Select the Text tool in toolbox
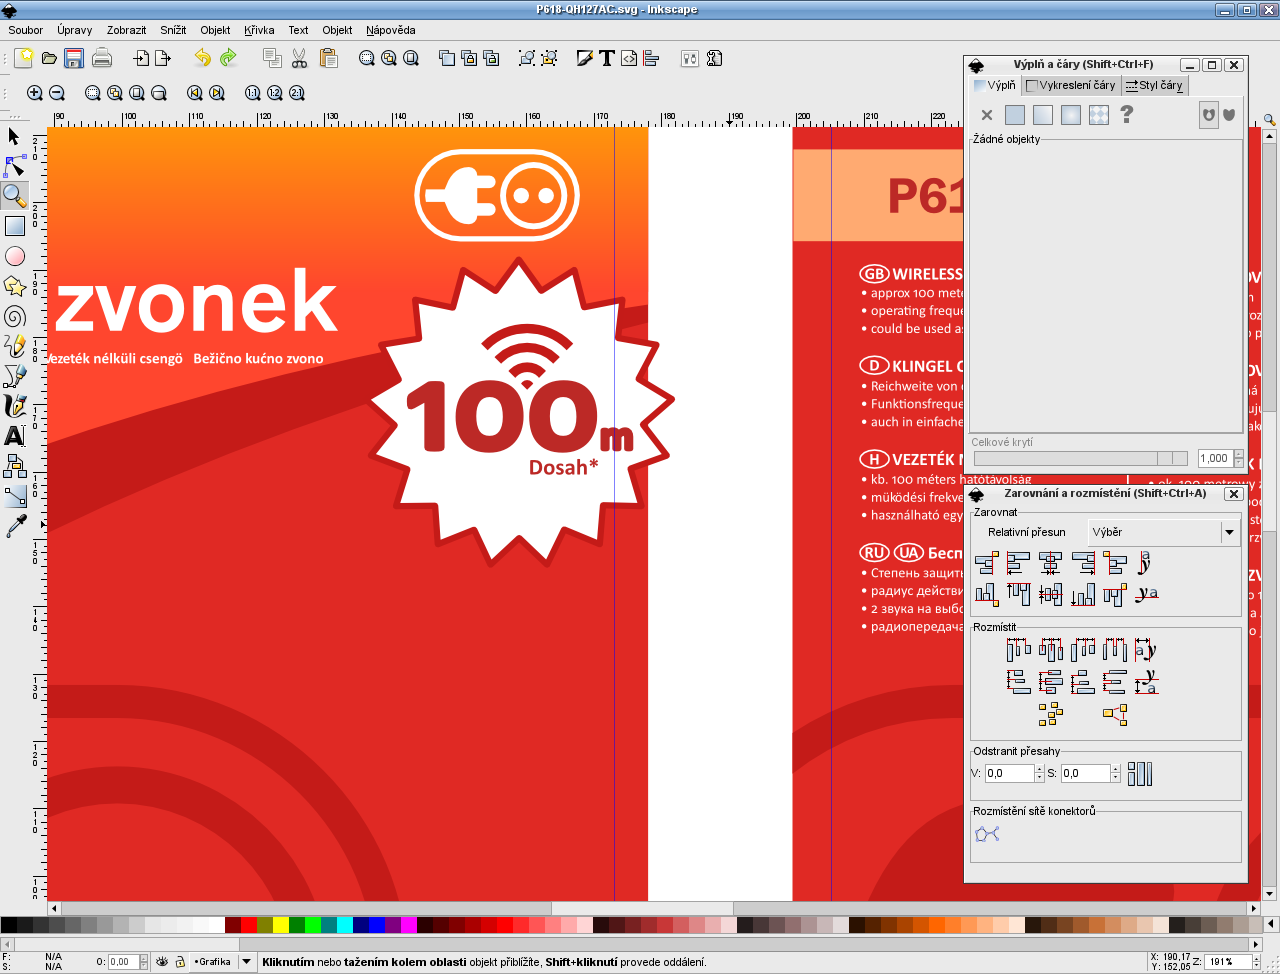This screenshot has height=974, width=1280. tap(14, 436)
